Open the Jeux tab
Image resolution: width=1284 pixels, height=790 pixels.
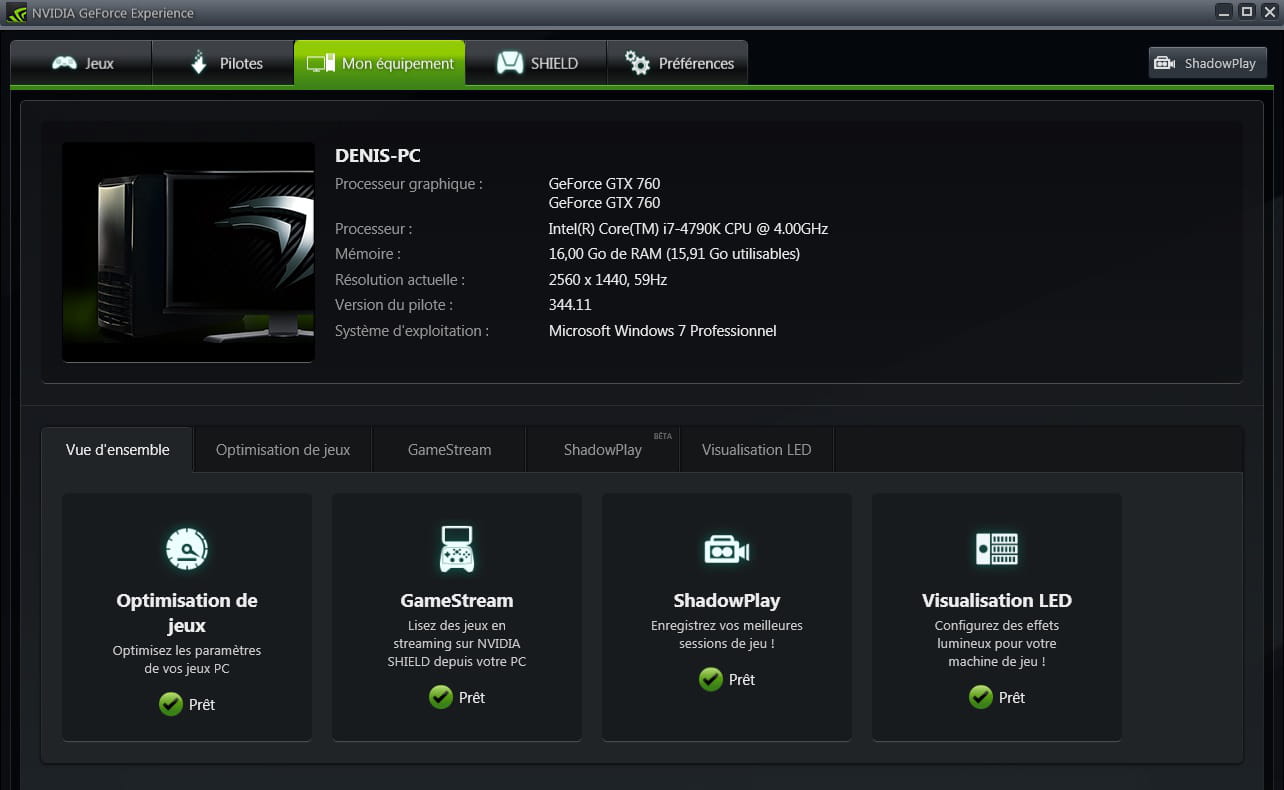coord(82,63)
